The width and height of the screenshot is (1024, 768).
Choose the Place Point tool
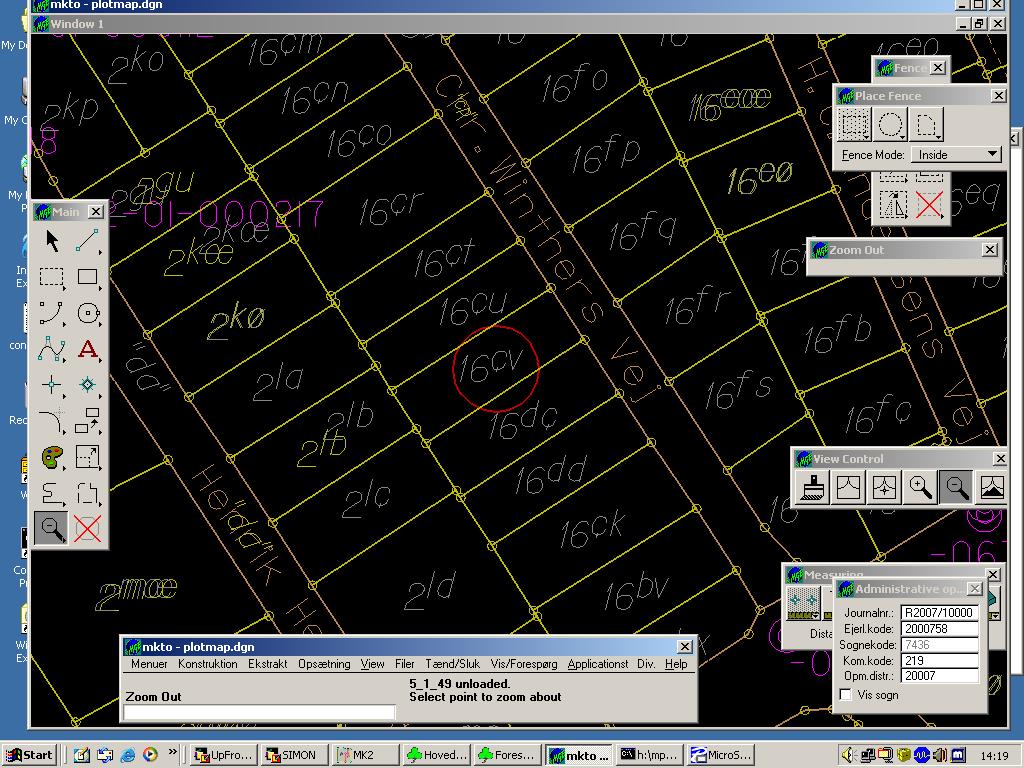[x=52, y=385]
